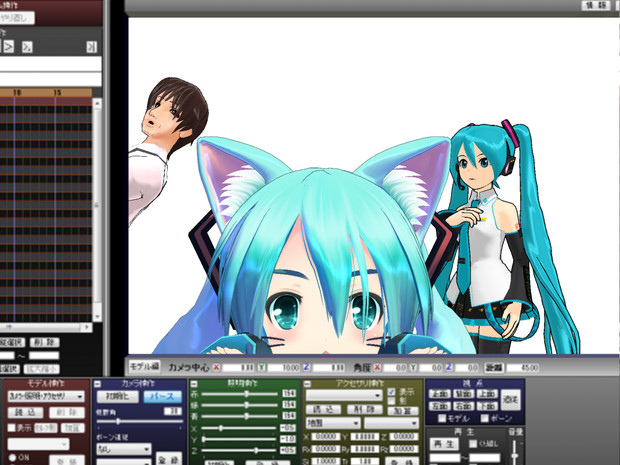The image size is (620, 465).
Task: Collapse the accessory operation panel with minus icon
Action: pos(308,384)
